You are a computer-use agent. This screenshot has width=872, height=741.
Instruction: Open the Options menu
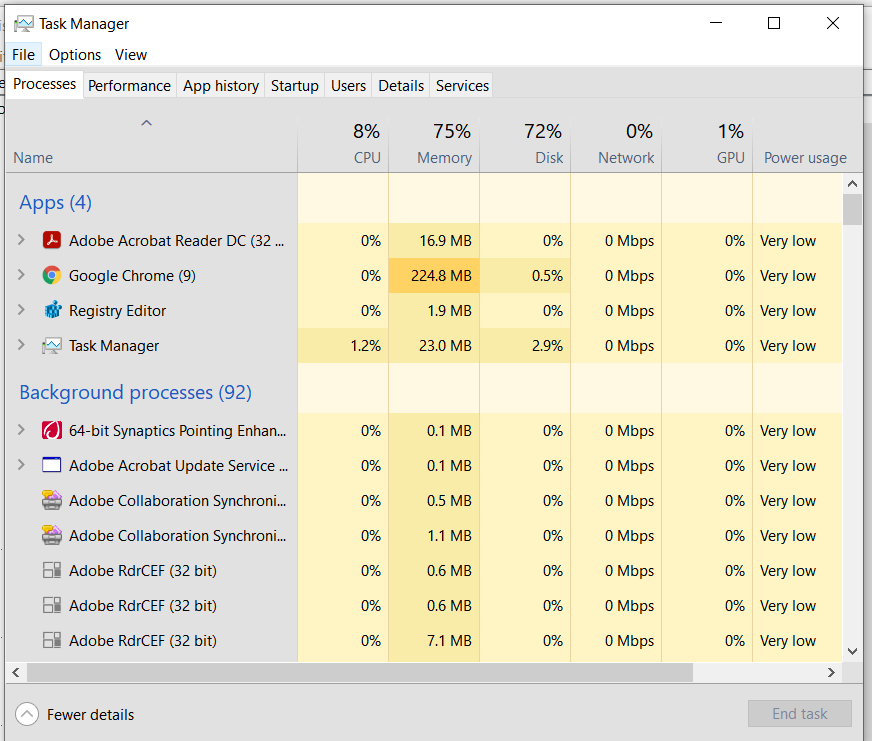[x=75, y=55]
